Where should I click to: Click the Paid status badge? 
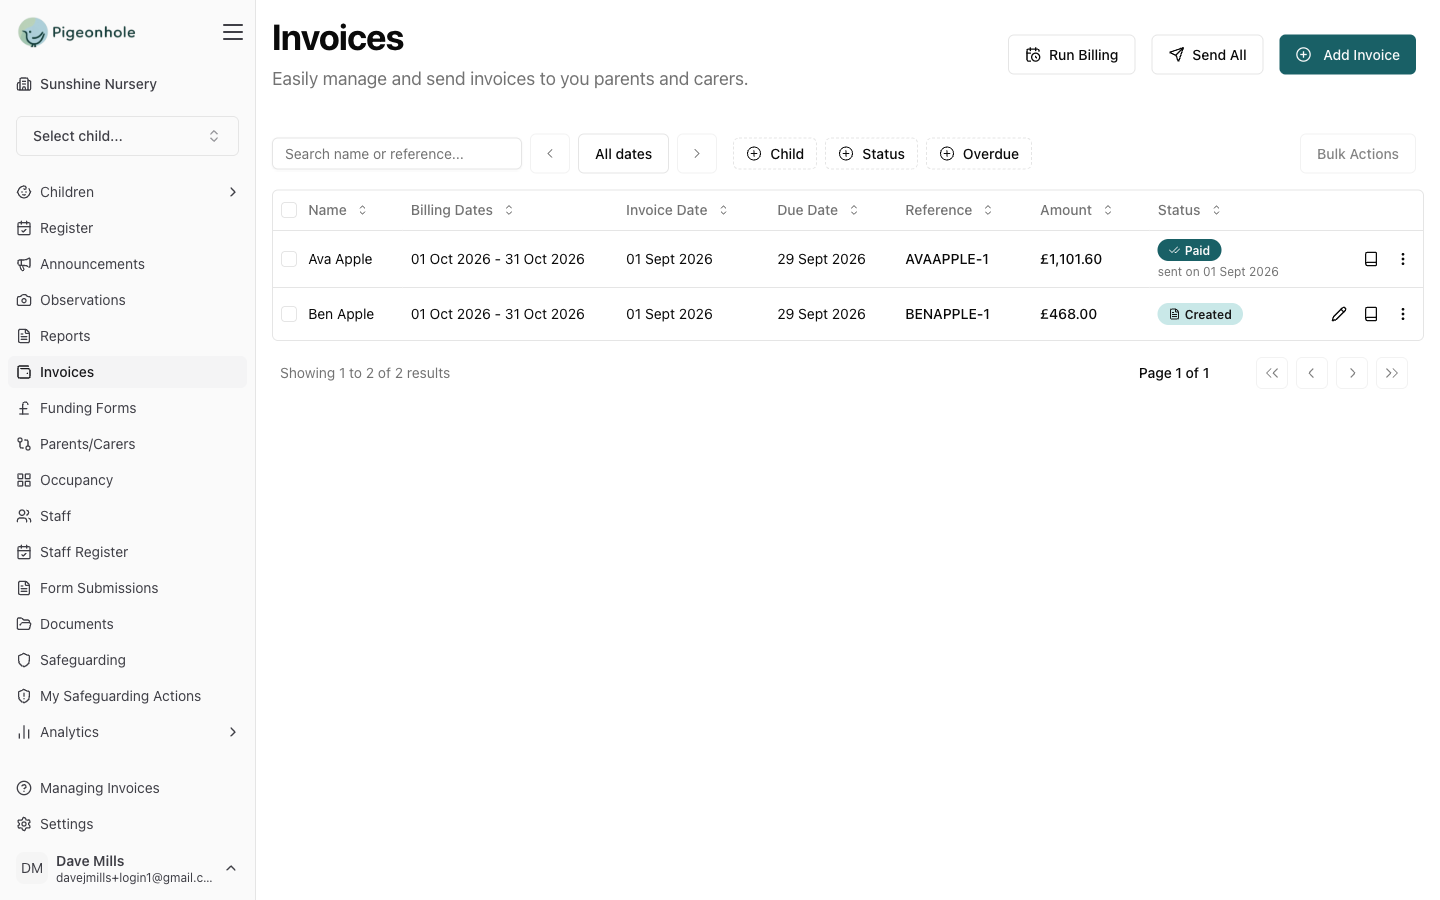[x=1189, y=250]
